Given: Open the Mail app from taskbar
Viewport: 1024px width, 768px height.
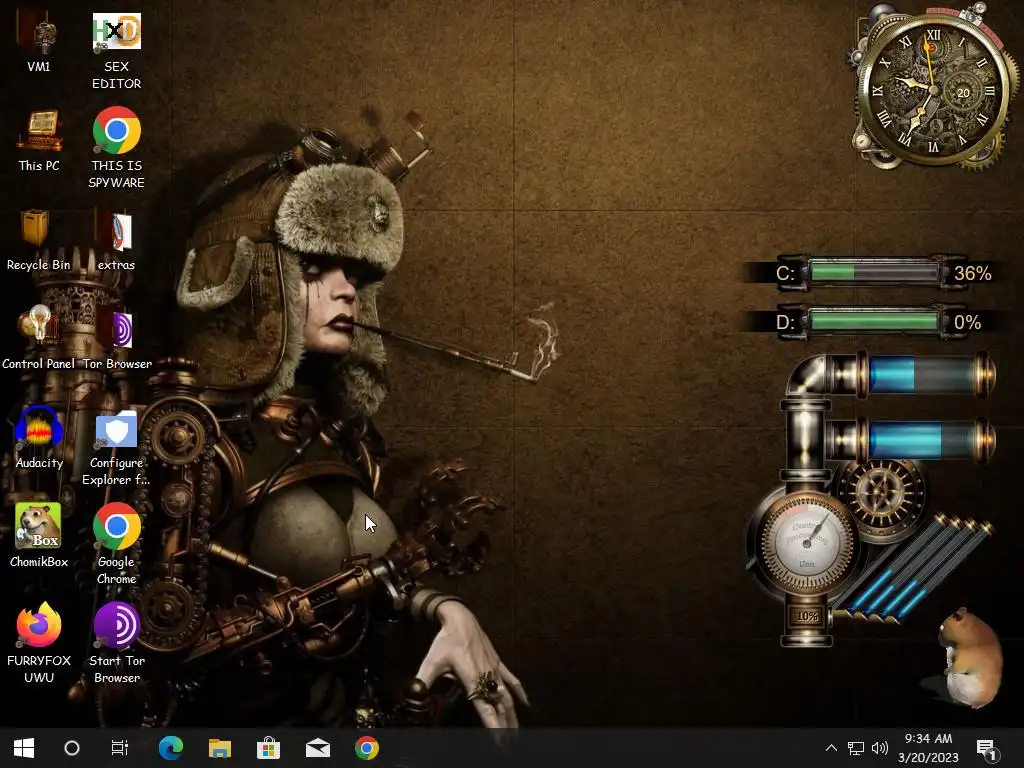Looking at the screenshot, I should pos(317,748).
